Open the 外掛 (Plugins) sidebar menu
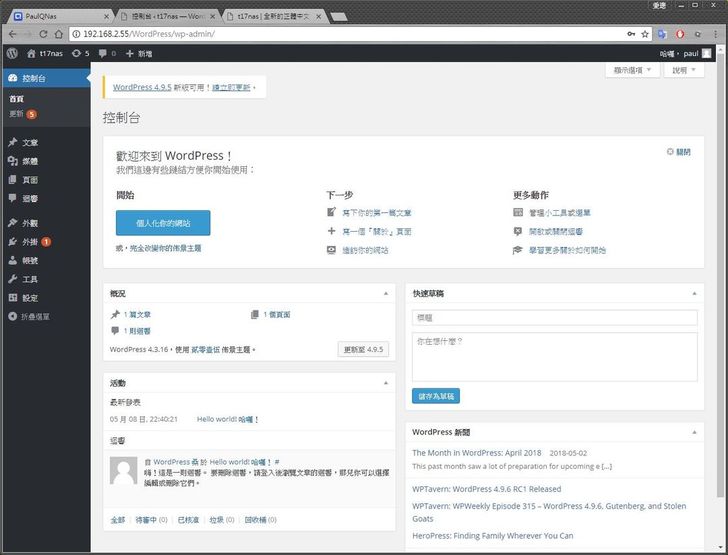 point(29,242)
